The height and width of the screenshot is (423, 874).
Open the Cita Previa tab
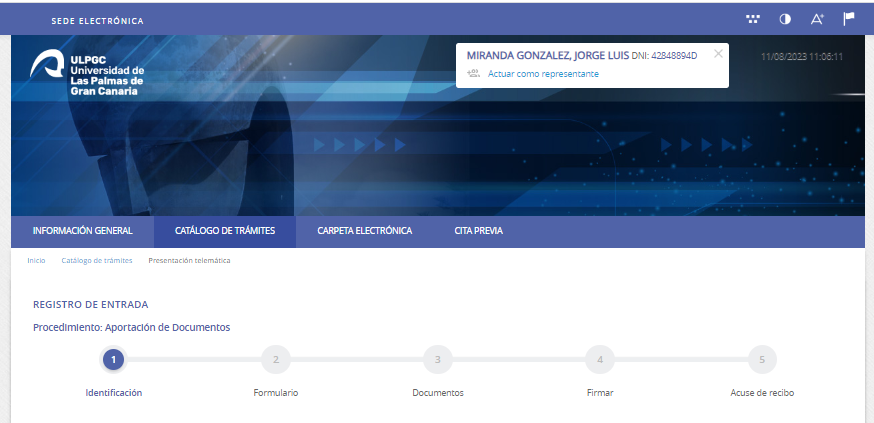tap(478, 231)
